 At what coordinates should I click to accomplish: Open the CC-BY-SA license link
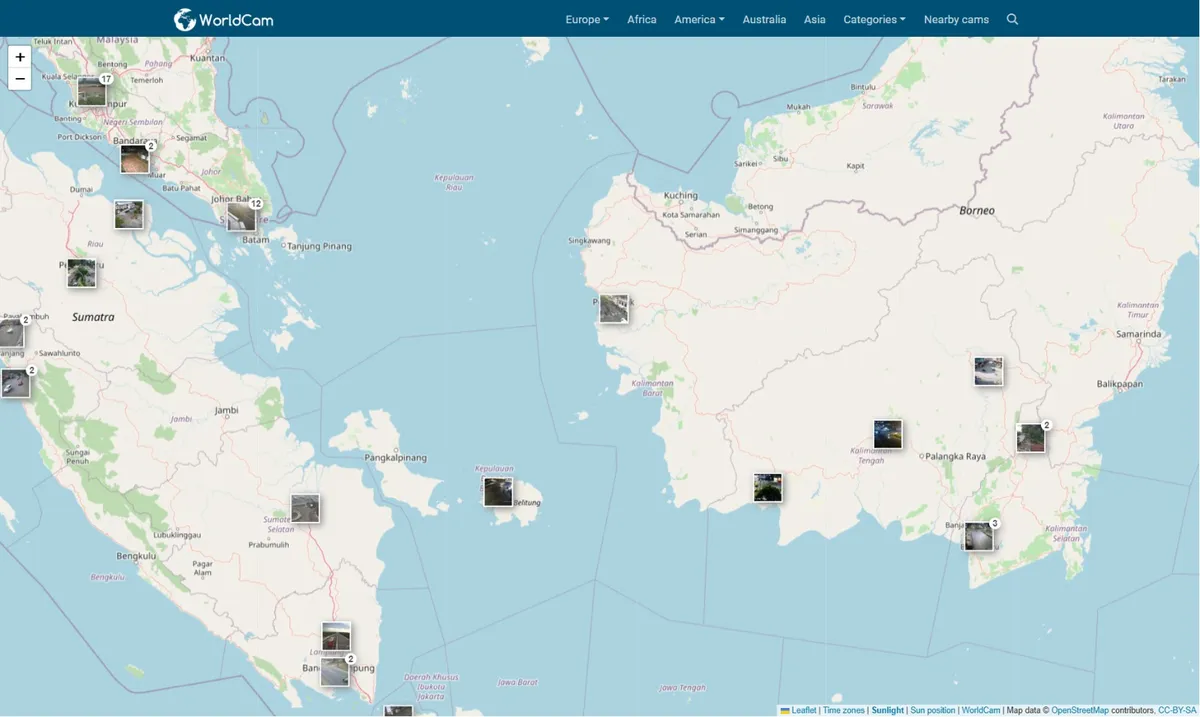click(1177, 710)
